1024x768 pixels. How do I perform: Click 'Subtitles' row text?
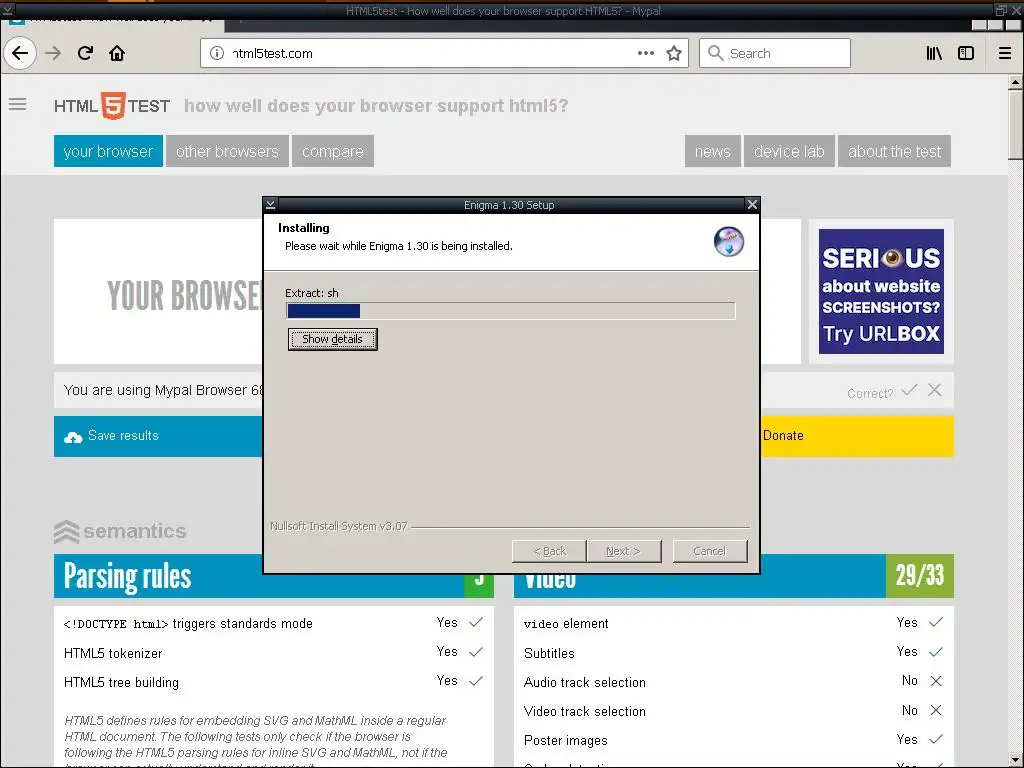click(549, 653)
